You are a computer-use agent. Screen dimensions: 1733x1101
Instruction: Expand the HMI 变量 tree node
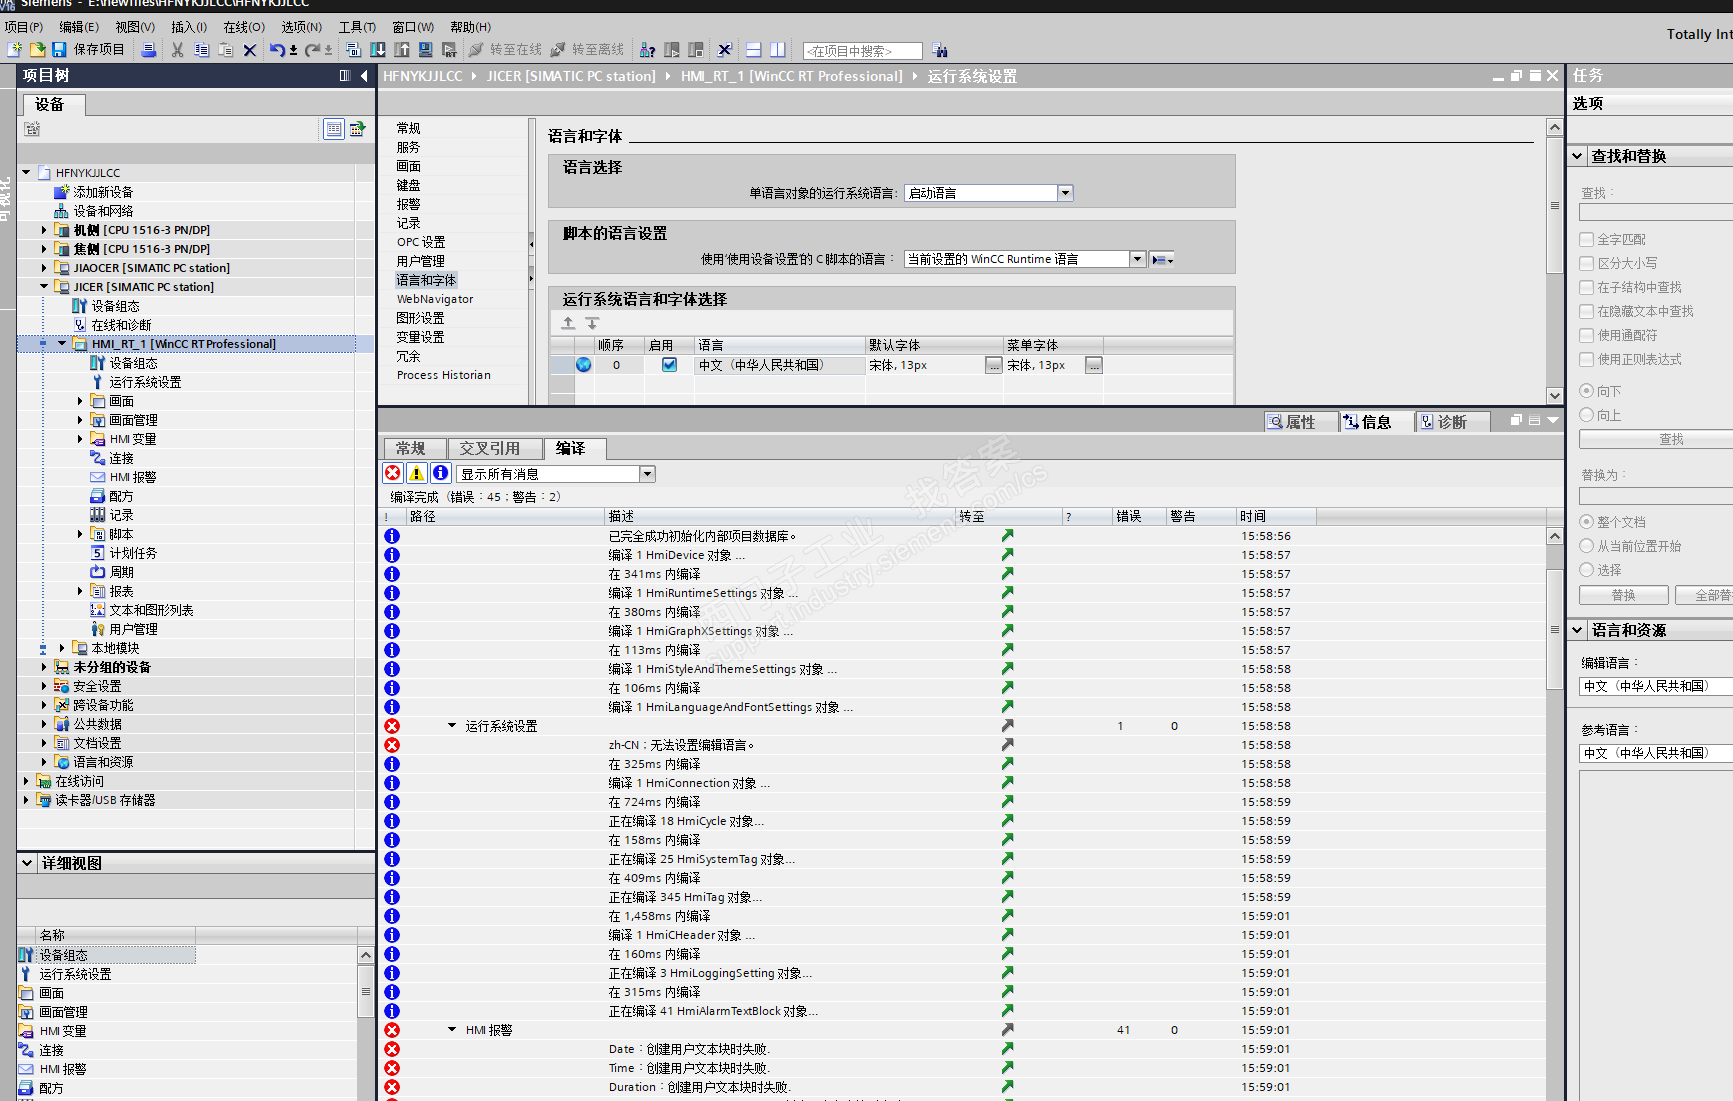(80, 439)
